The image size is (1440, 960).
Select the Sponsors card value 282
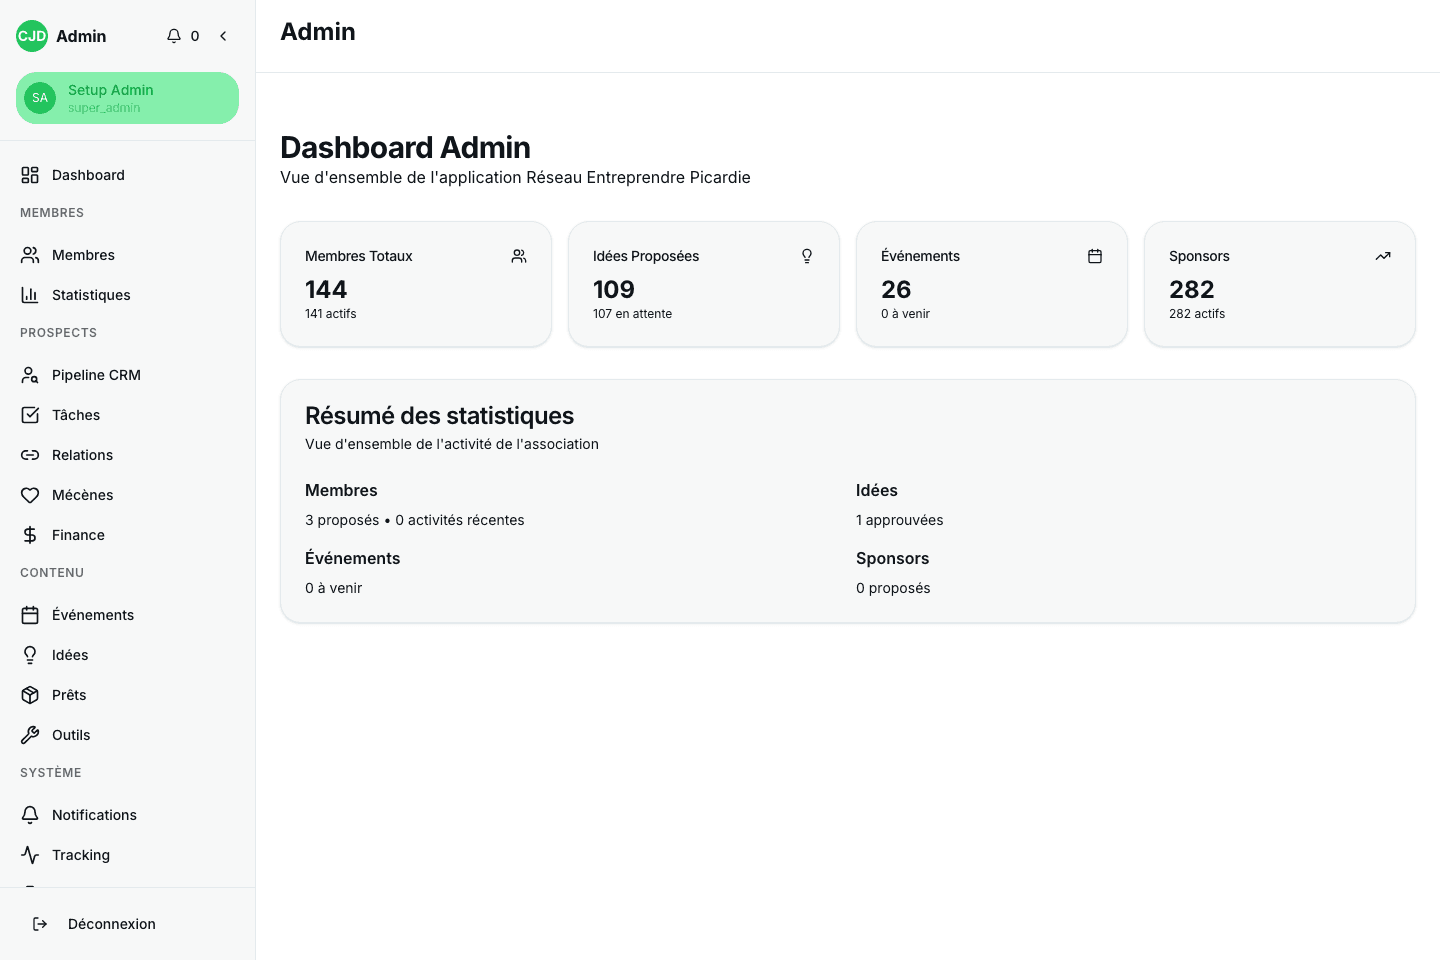coord(1192,289)
